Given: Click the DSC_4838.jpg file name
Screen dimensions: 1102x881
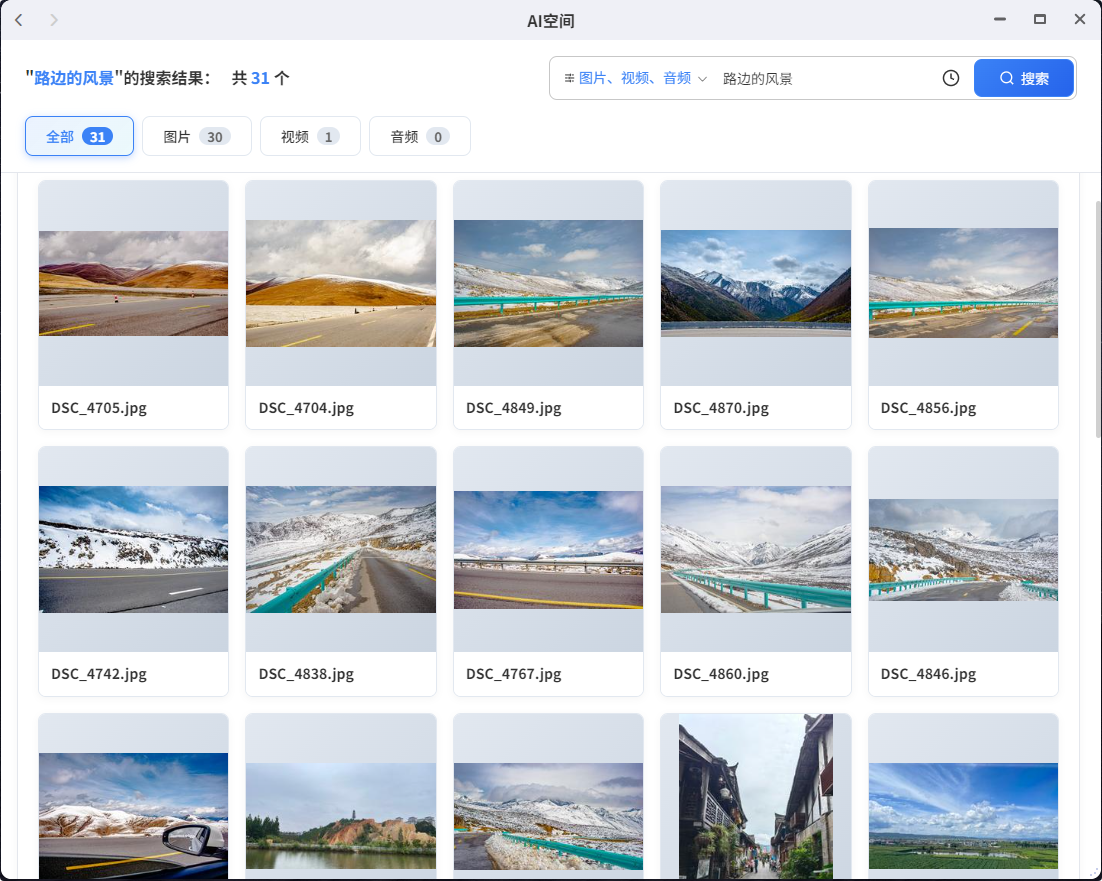Looking at the screenshot, I should pos(306,674).
